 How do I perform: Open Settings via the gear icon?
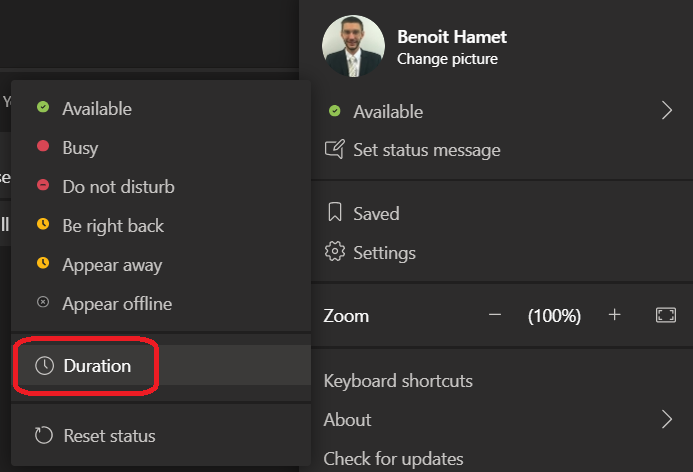coord(335,253)
